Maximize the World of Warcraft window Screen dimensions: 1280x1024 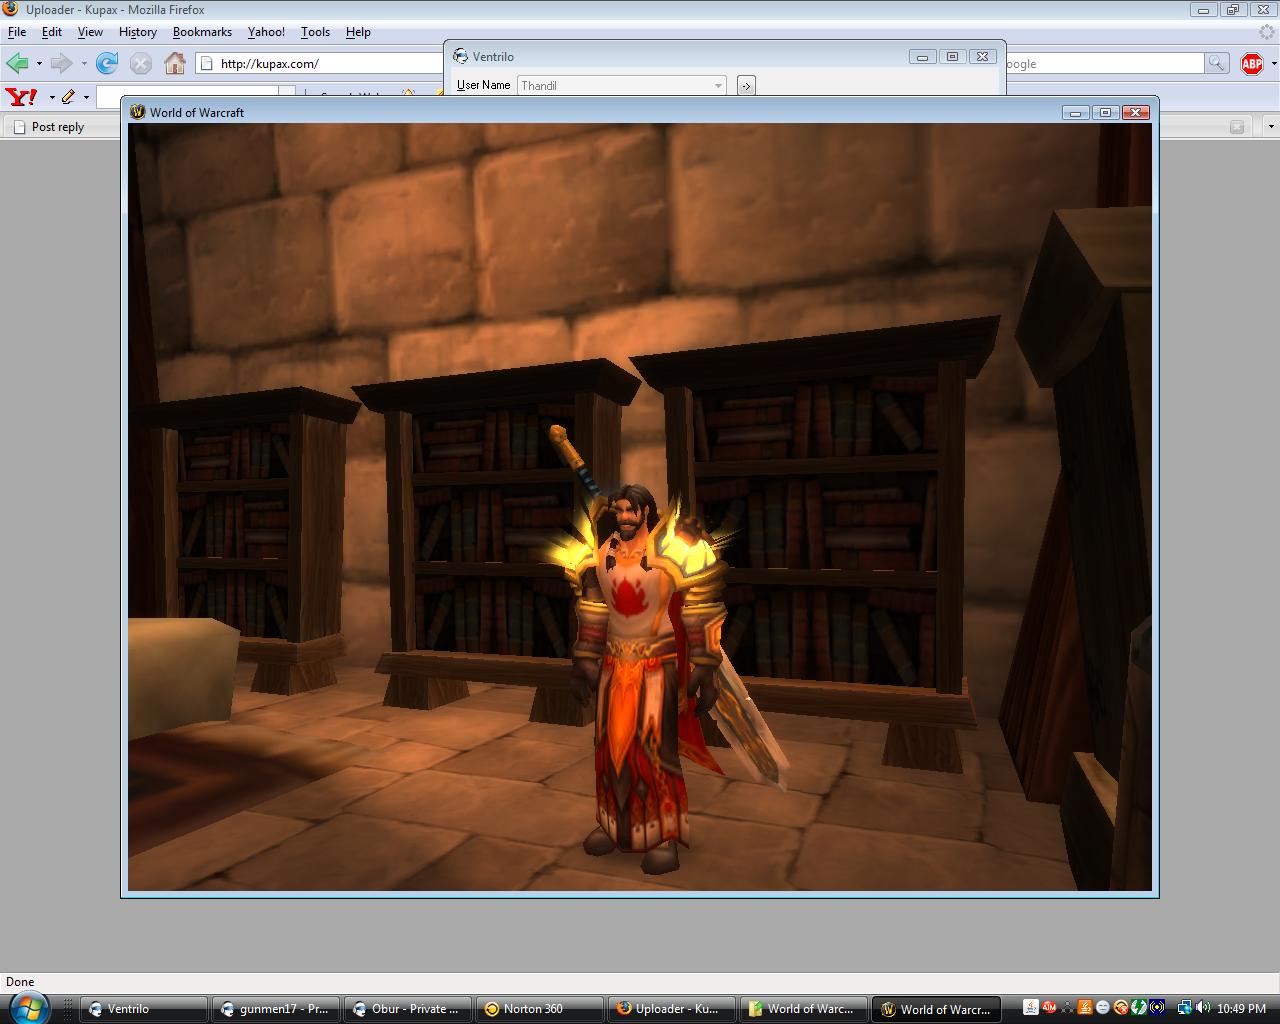pyautogui.click(x=1105, y=112)
